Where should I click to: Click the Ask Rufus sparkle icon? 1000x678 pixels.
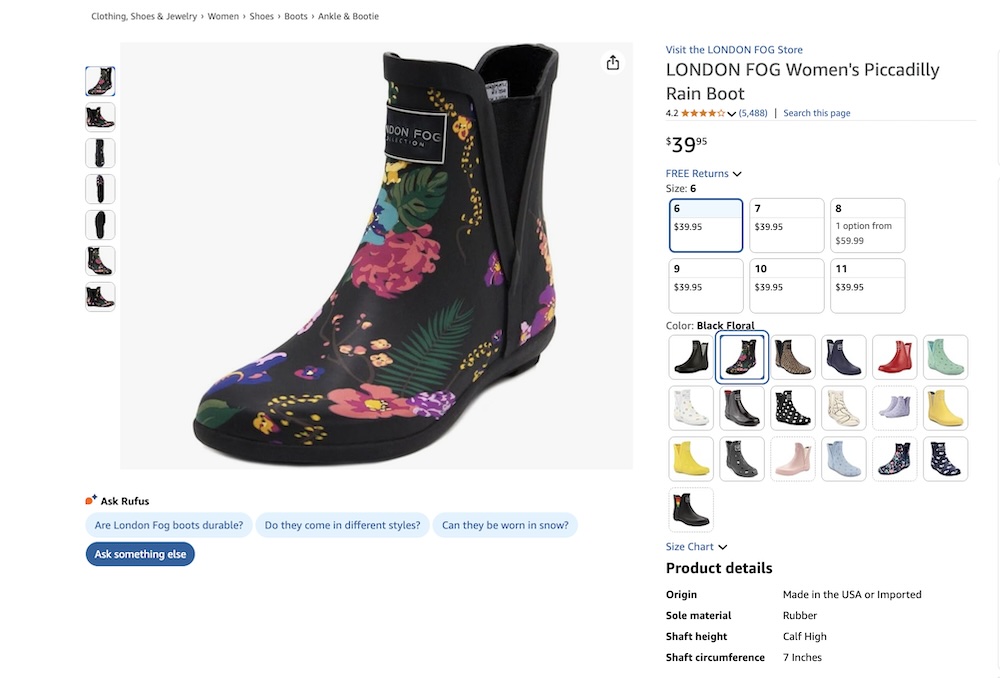pyautogui.click(x=91, y=500)
